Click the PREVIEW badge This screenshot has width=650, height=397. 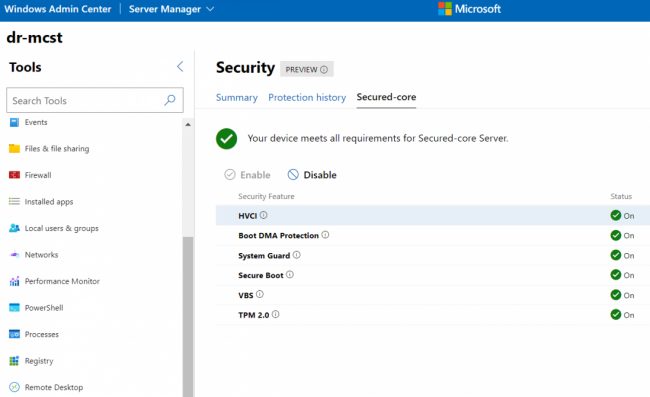(x=307, y=69)
